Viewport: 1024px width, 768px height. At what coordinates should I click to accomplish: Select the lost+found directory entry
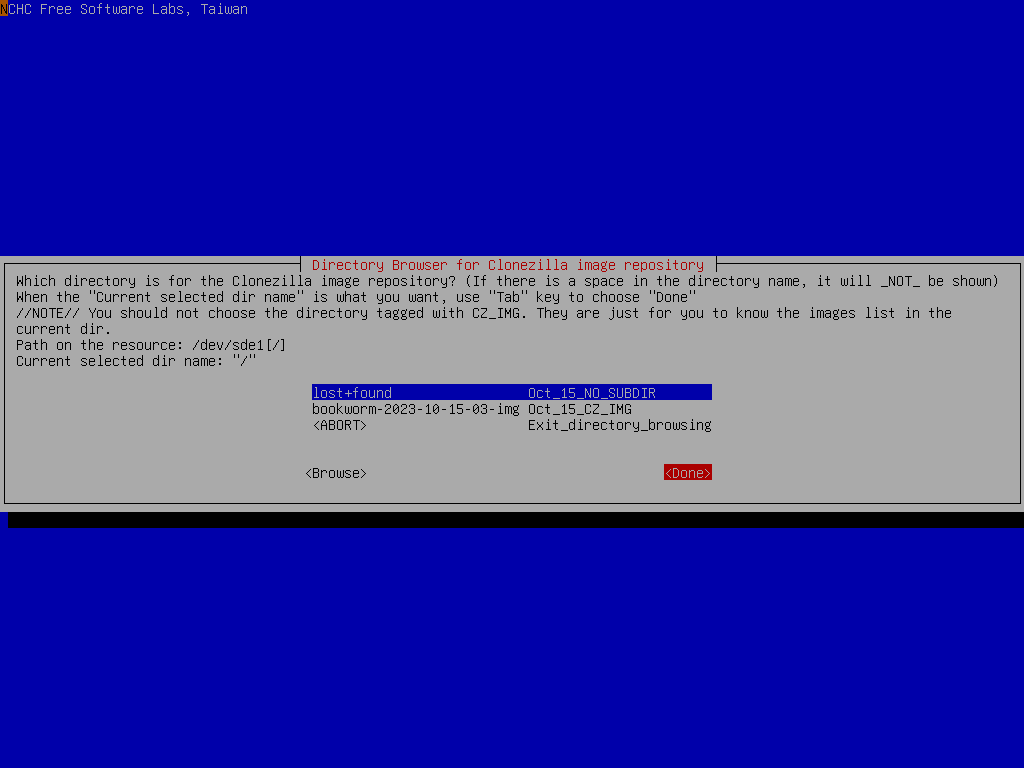pyautogui.click(x=352, y=392)
